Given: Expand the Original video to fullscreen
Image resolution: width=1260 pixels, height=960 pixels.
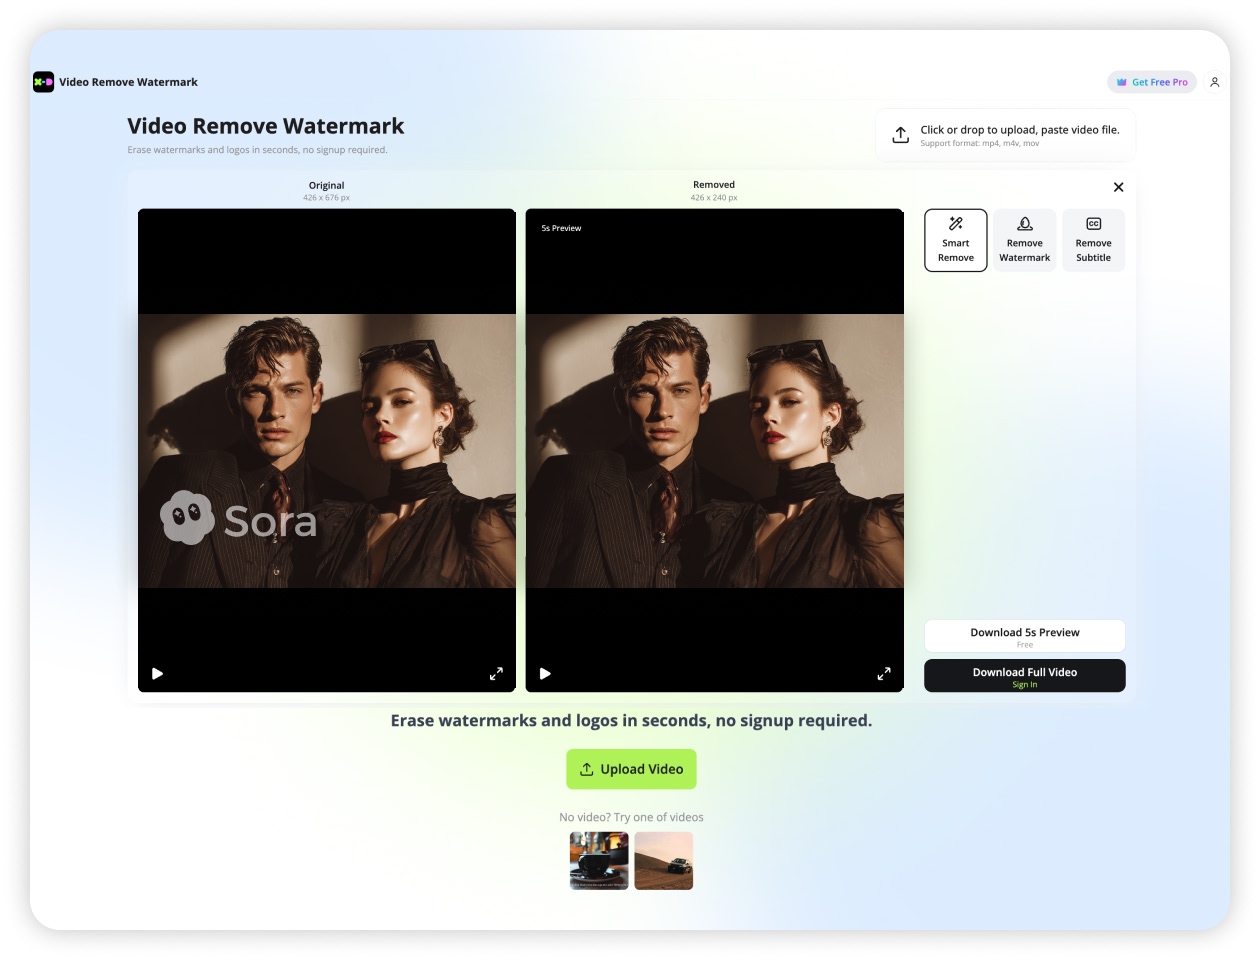Looking at the screenshot, I should [x=496, y=674].
